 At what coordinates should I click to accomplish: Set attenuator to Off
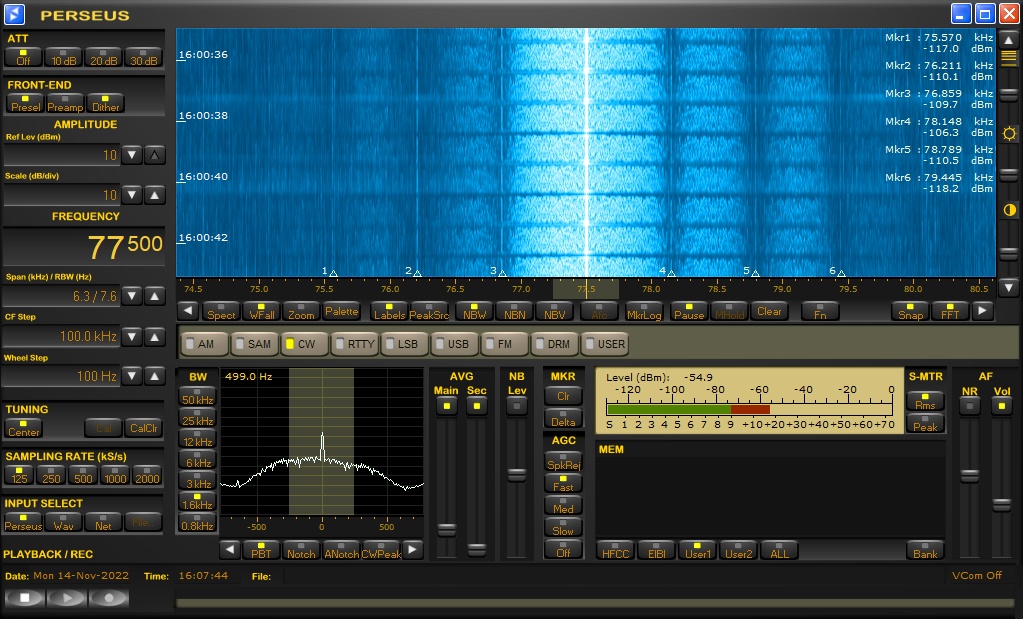click(23, 57)
